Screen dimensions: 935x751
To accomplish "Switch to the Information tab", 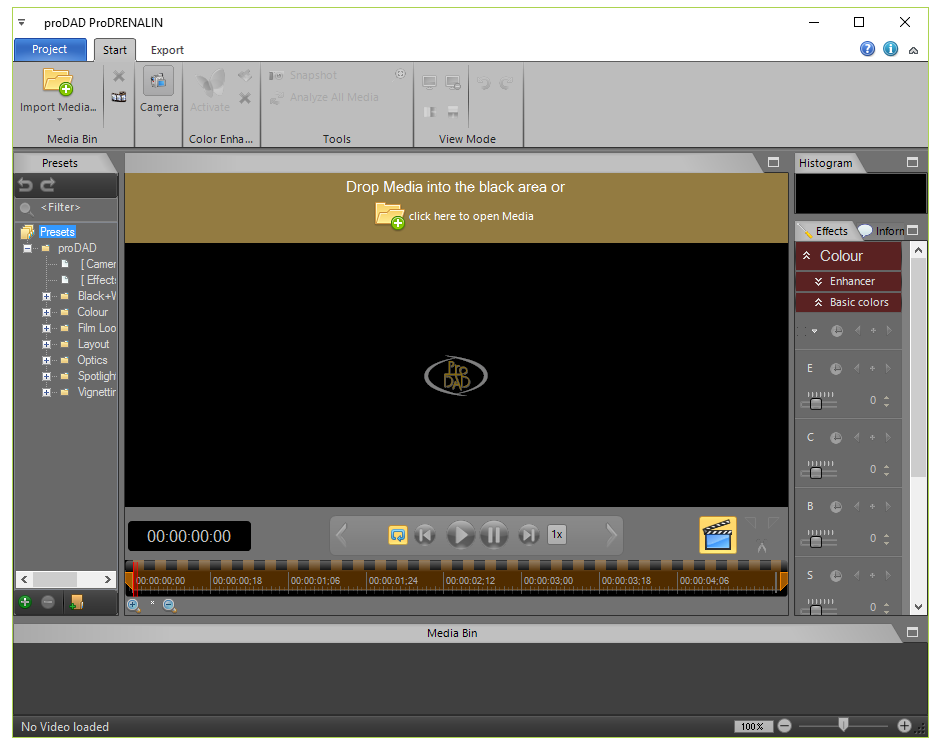I will tap(884, 231).
